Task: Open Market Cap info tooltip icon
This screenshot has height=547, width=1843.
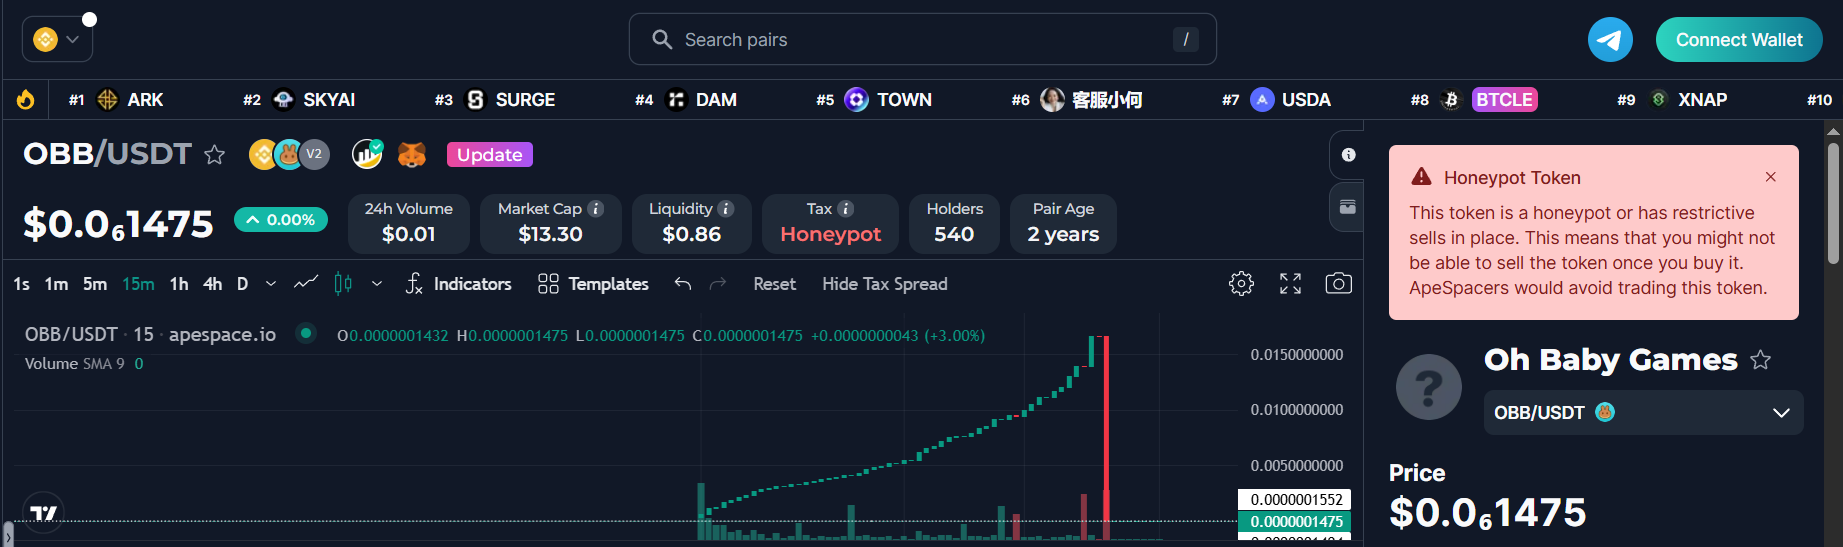Action: pyautogui.click(x=596, y=209)
